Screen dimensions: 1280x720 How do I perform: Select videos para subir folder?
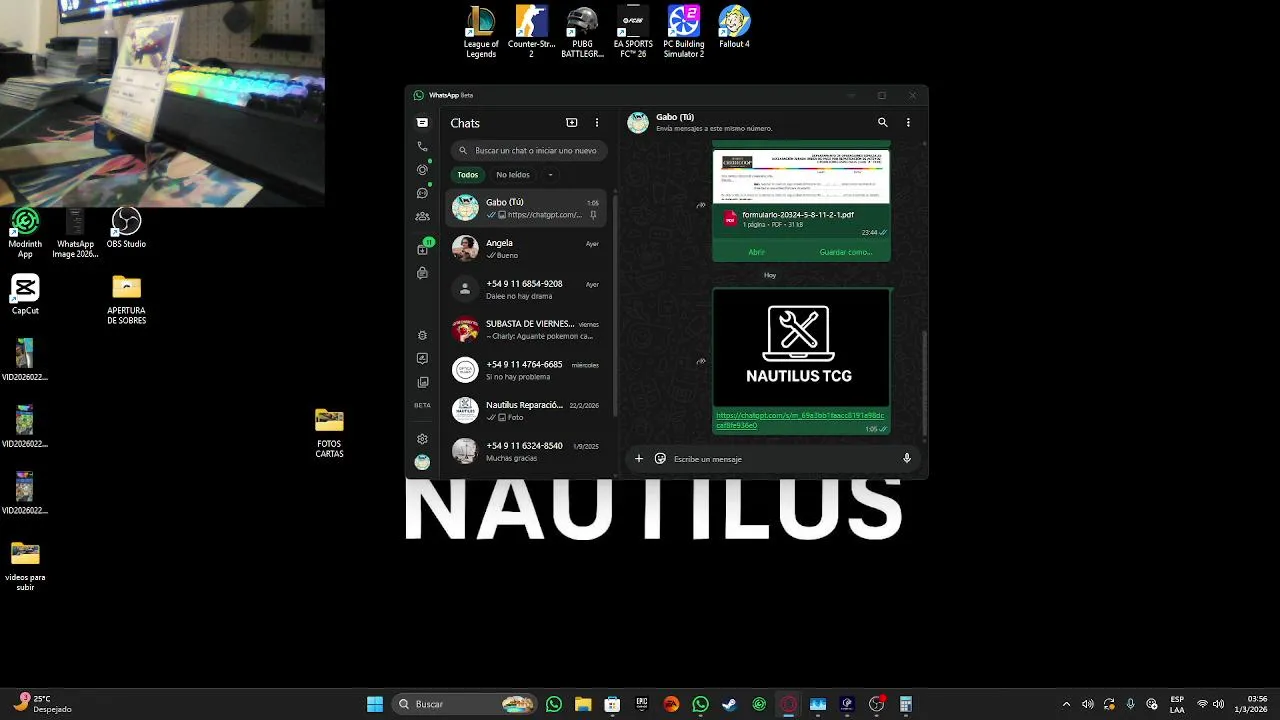pyautogui.click(x=25, y=567)
